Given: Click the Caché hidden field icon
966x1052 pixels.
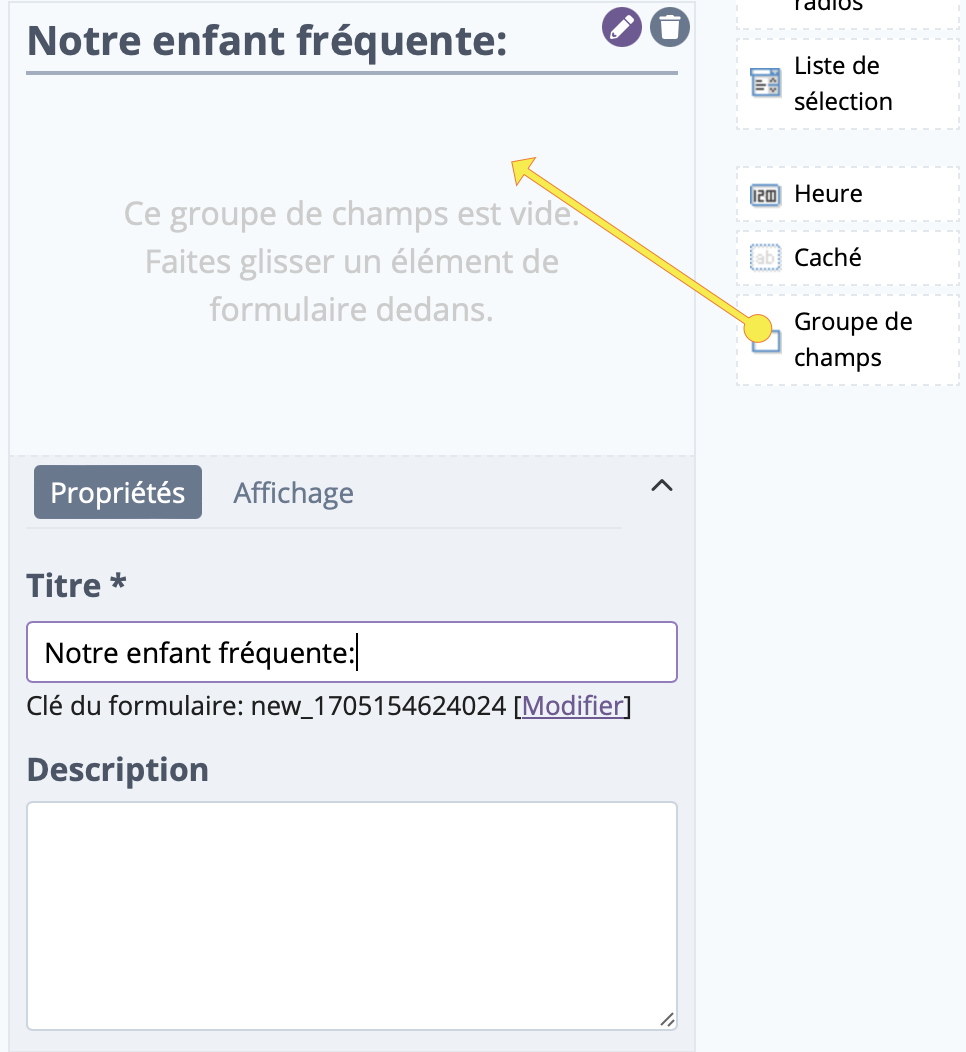Looking at the screenshot, I should click(765, 258).
